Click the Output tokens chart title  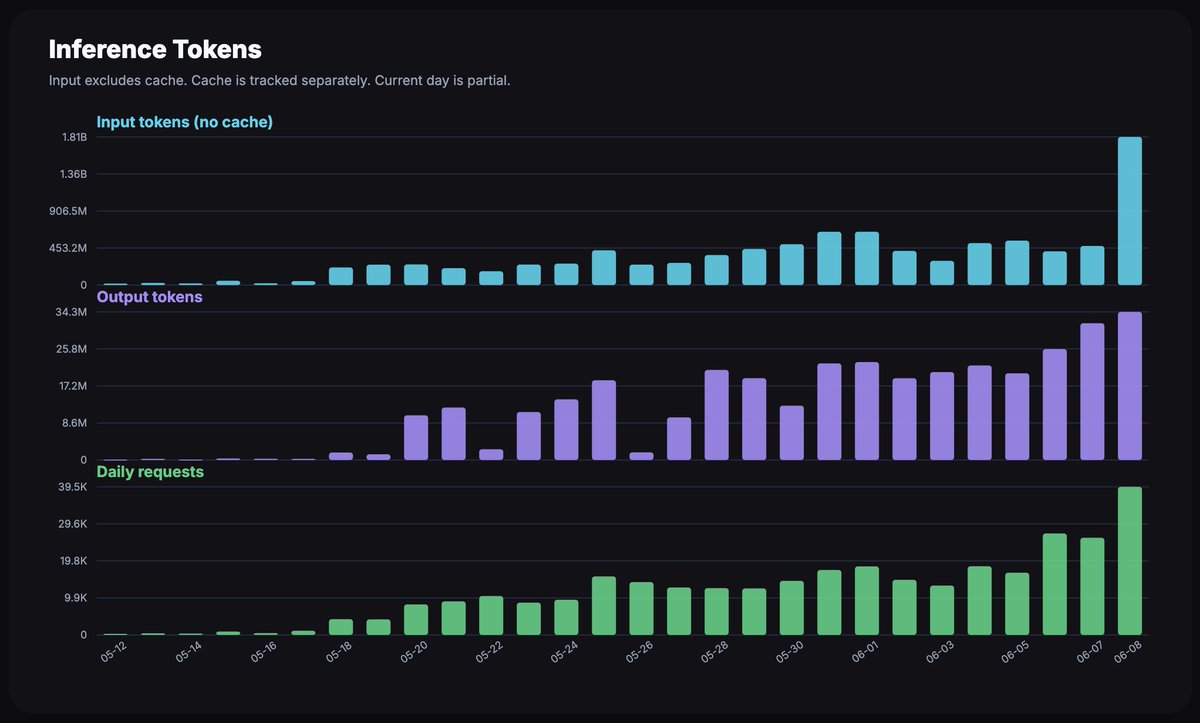(x=150, y=297)
